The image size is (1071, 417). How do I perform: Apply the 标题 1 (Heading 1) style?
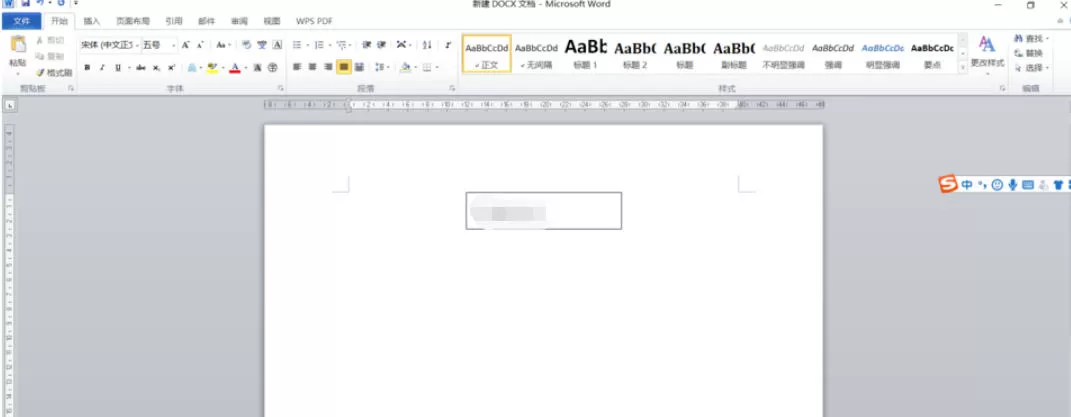click(x=585, y=54)
